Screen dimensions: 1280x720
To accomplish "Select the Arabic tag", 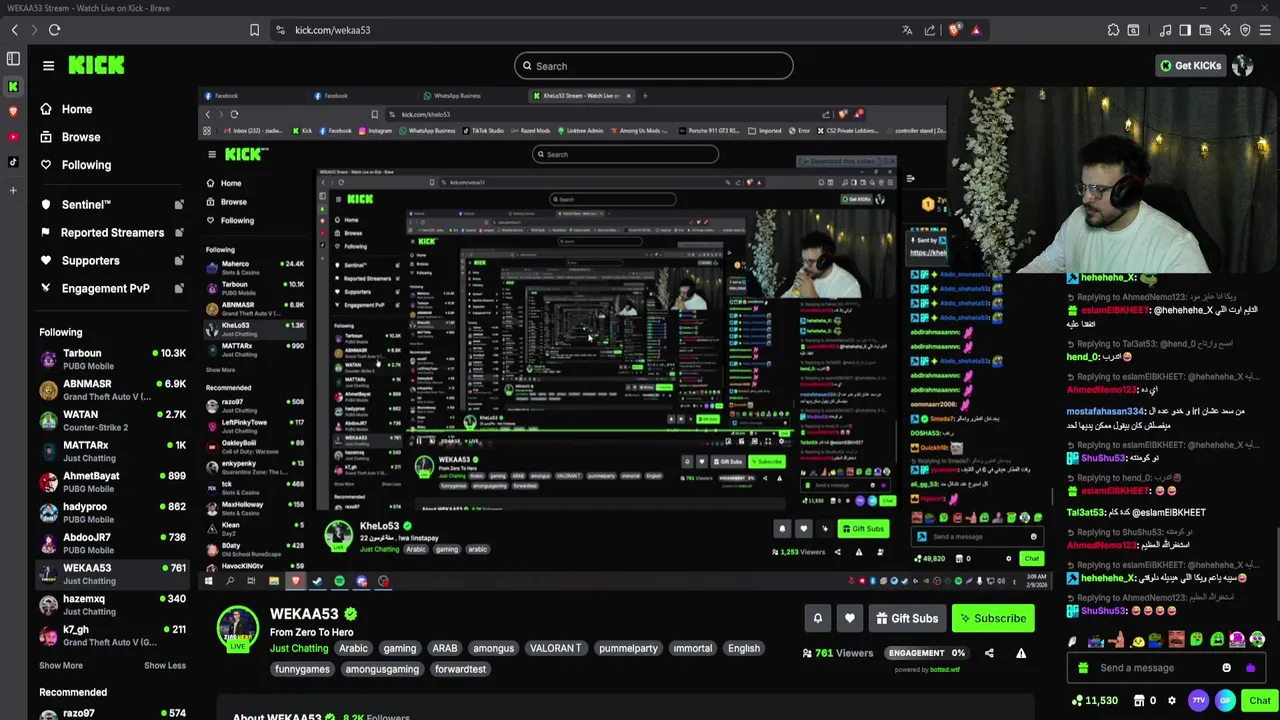I will tap(353, 648).
